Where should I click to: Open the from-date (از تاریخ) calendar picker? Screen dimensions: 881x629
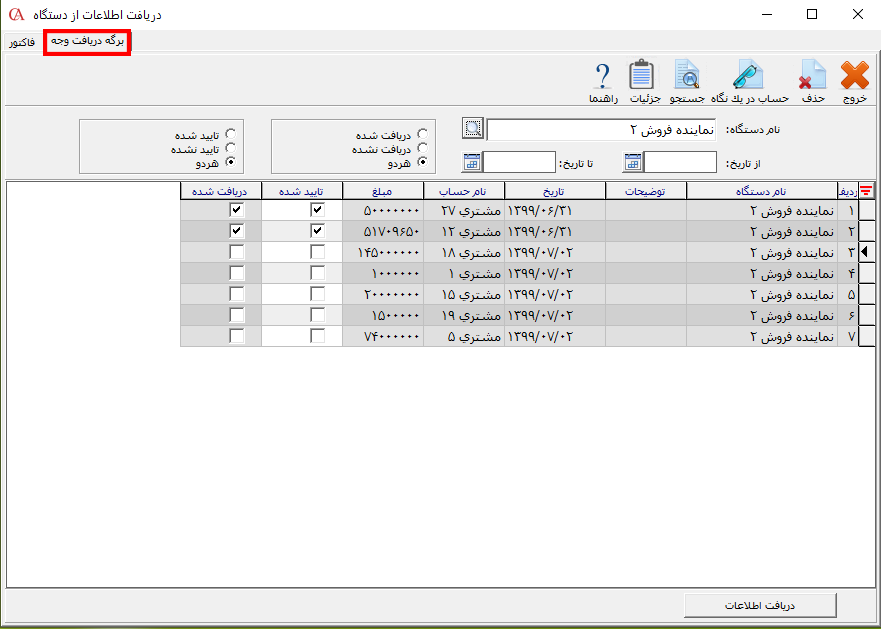click(x=633, y=162)
